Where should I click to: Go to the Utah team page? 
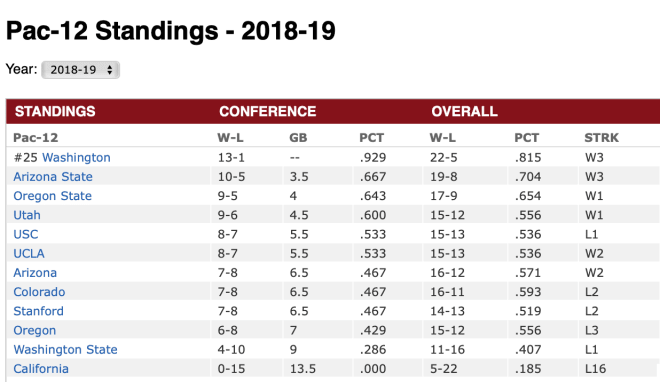pyautogui.click(x=27, y=215)
